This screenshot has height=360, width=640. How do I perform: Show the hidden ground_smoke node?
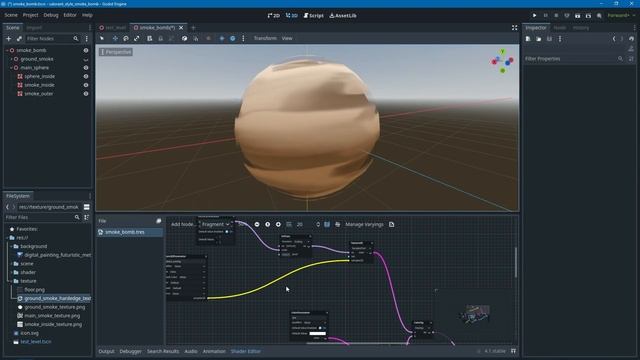pyautogui.click(x=86, y=59)
